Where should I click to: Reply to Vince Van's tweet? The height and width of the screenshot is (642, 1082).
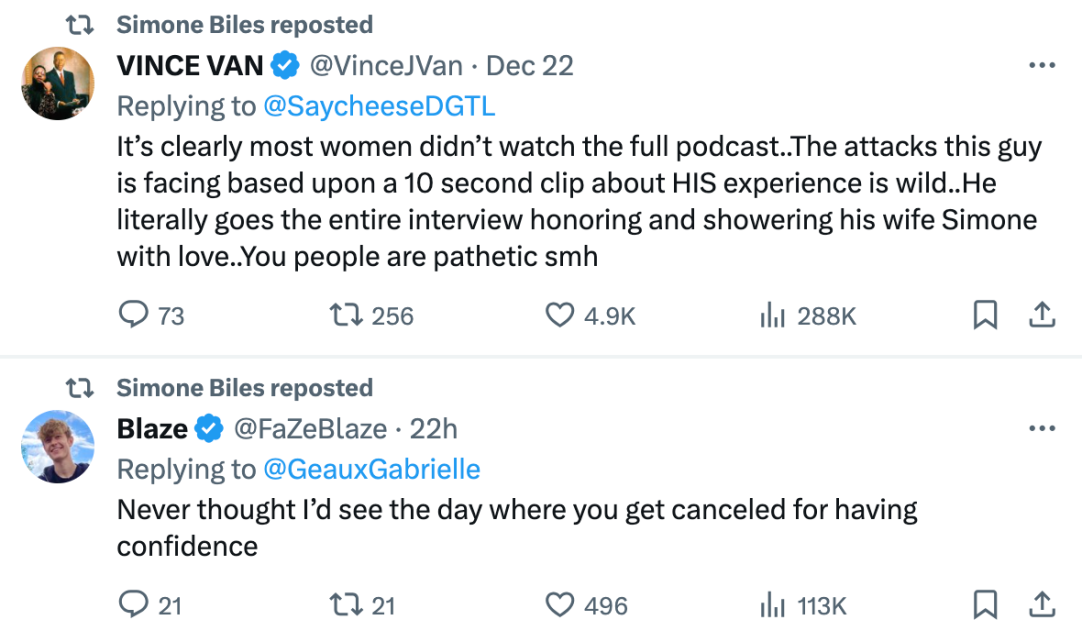[x=133, y=316]
